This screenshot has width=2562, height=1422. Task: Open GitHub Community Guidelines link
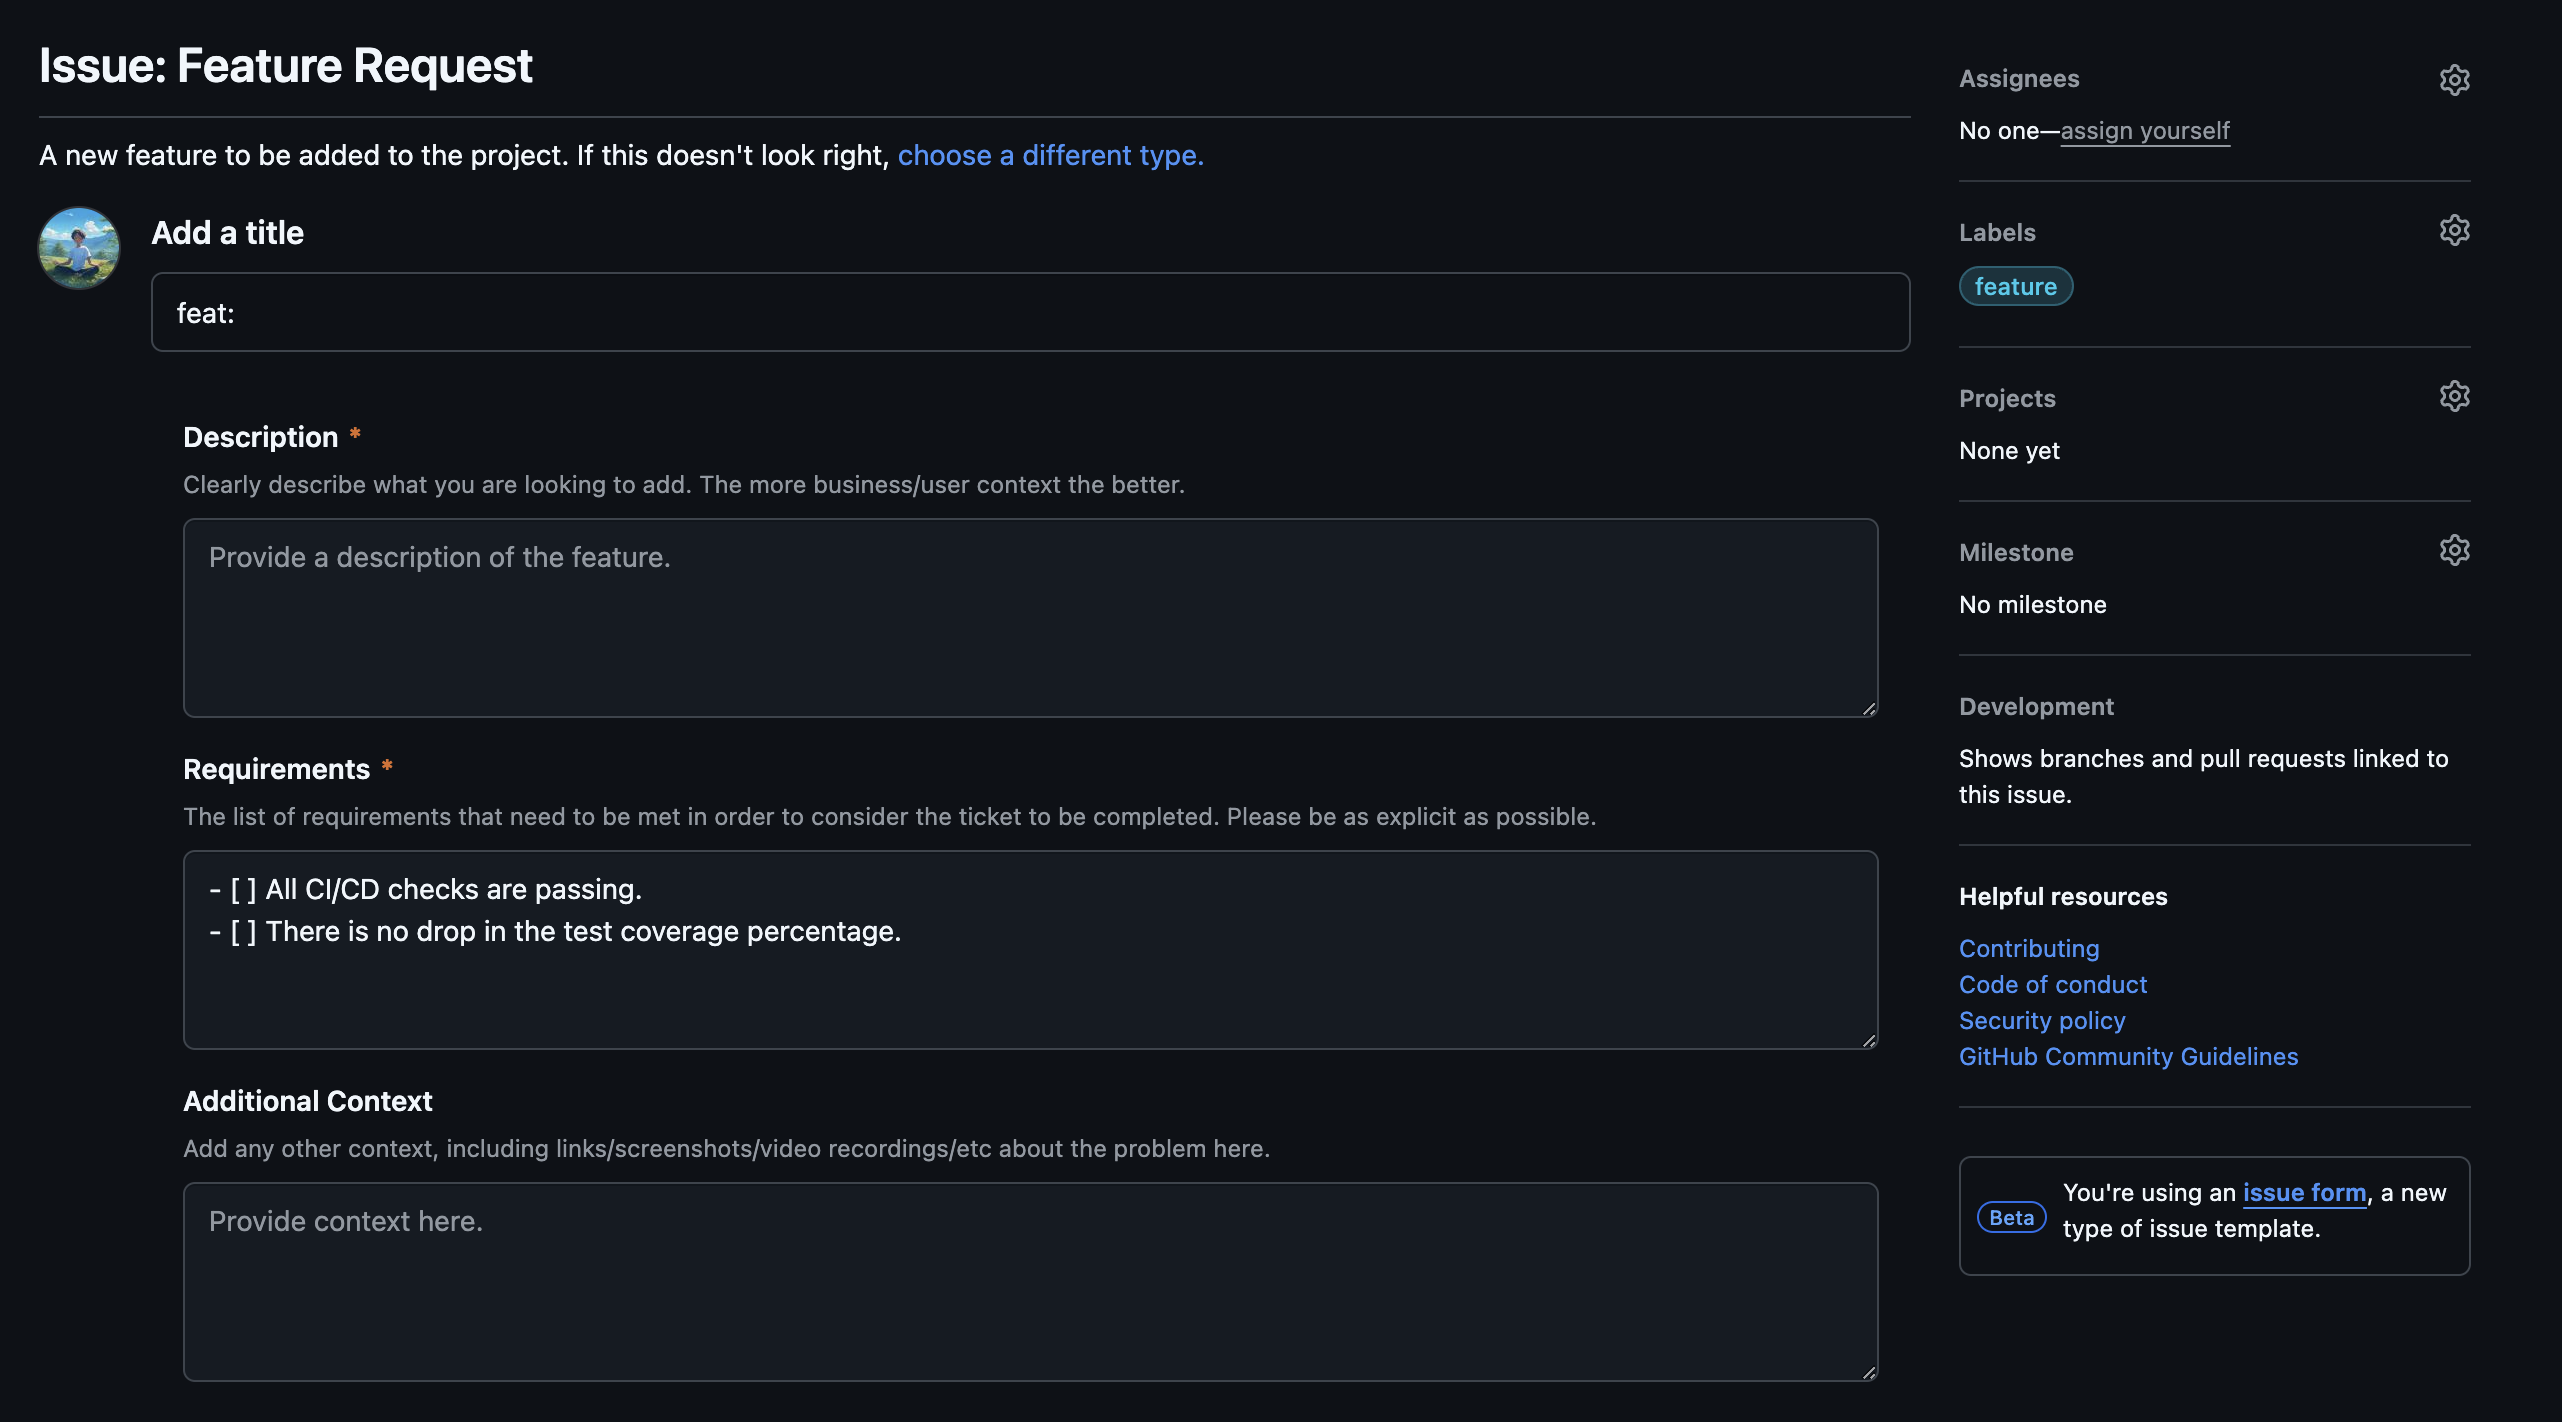pos(2128,1057)
